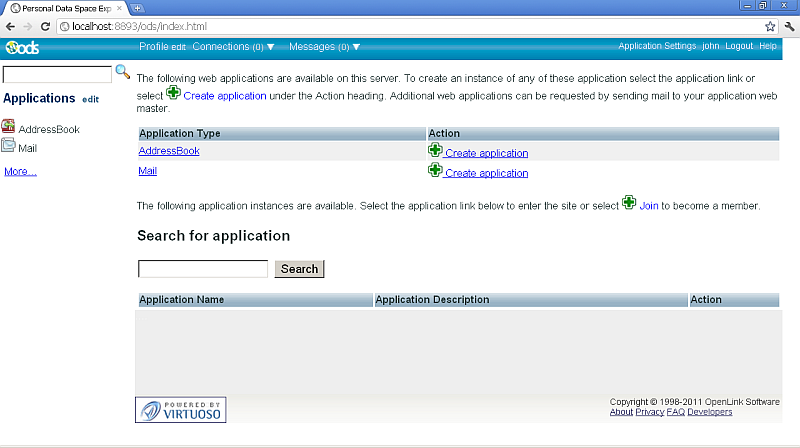Open the Help menu item
800x448 pixels.
(x=768, y=46)
